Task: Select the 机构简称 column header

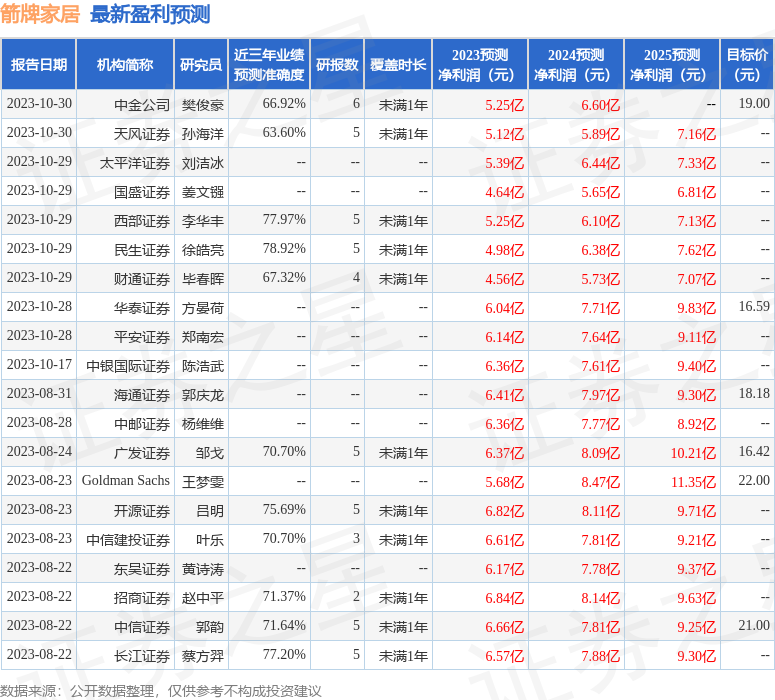Action: click(x=125, y=65)
